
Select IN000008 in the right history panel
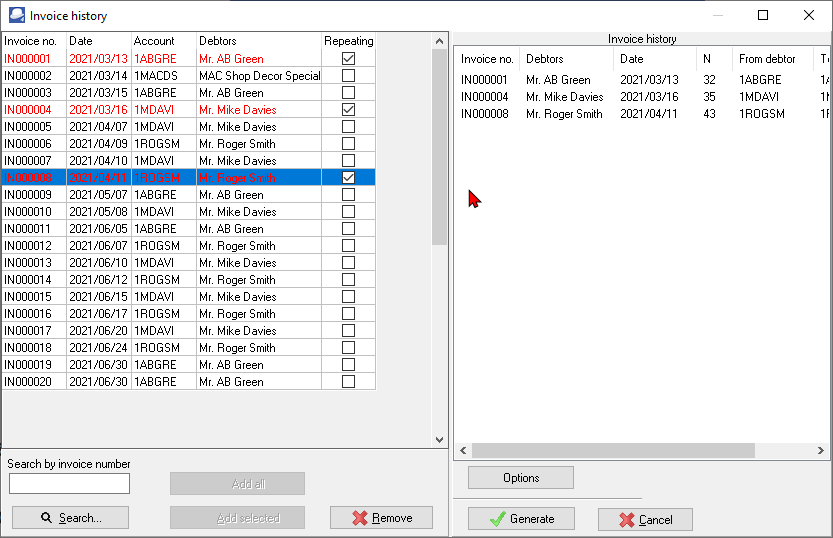pos(484,114)
